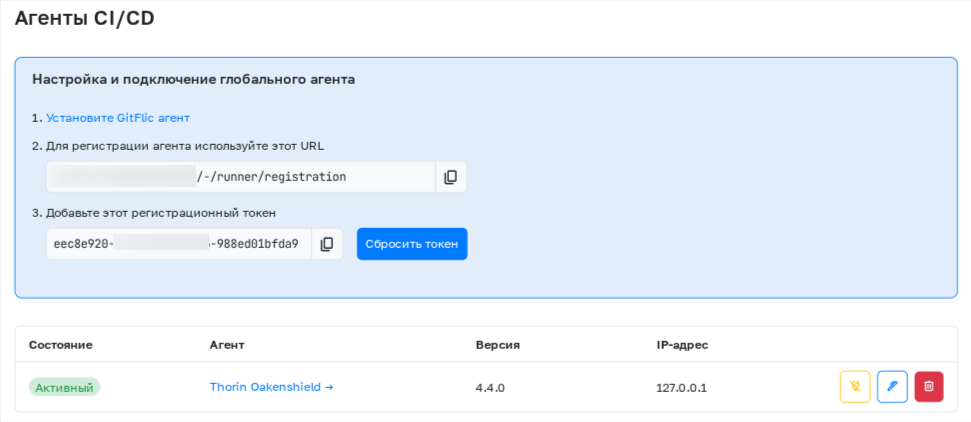971x422 pixels.
Task: Click the global agent setup panel heading
Action: (x=193, y=79)
